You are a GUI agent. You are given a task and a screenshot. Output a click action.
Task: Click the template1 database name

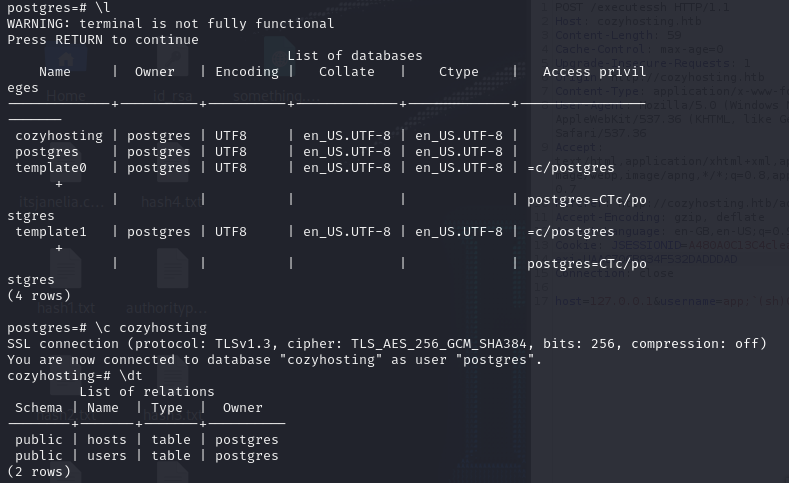[51, 232]
